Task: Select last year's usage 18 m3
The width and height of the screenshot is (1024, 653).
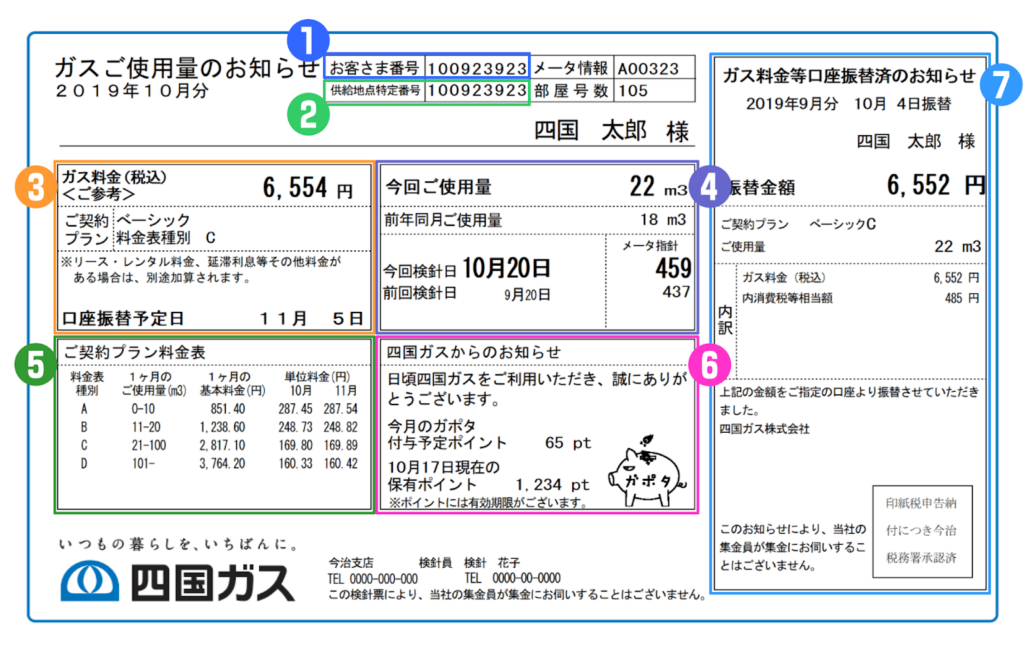Action: pos(663,219)
